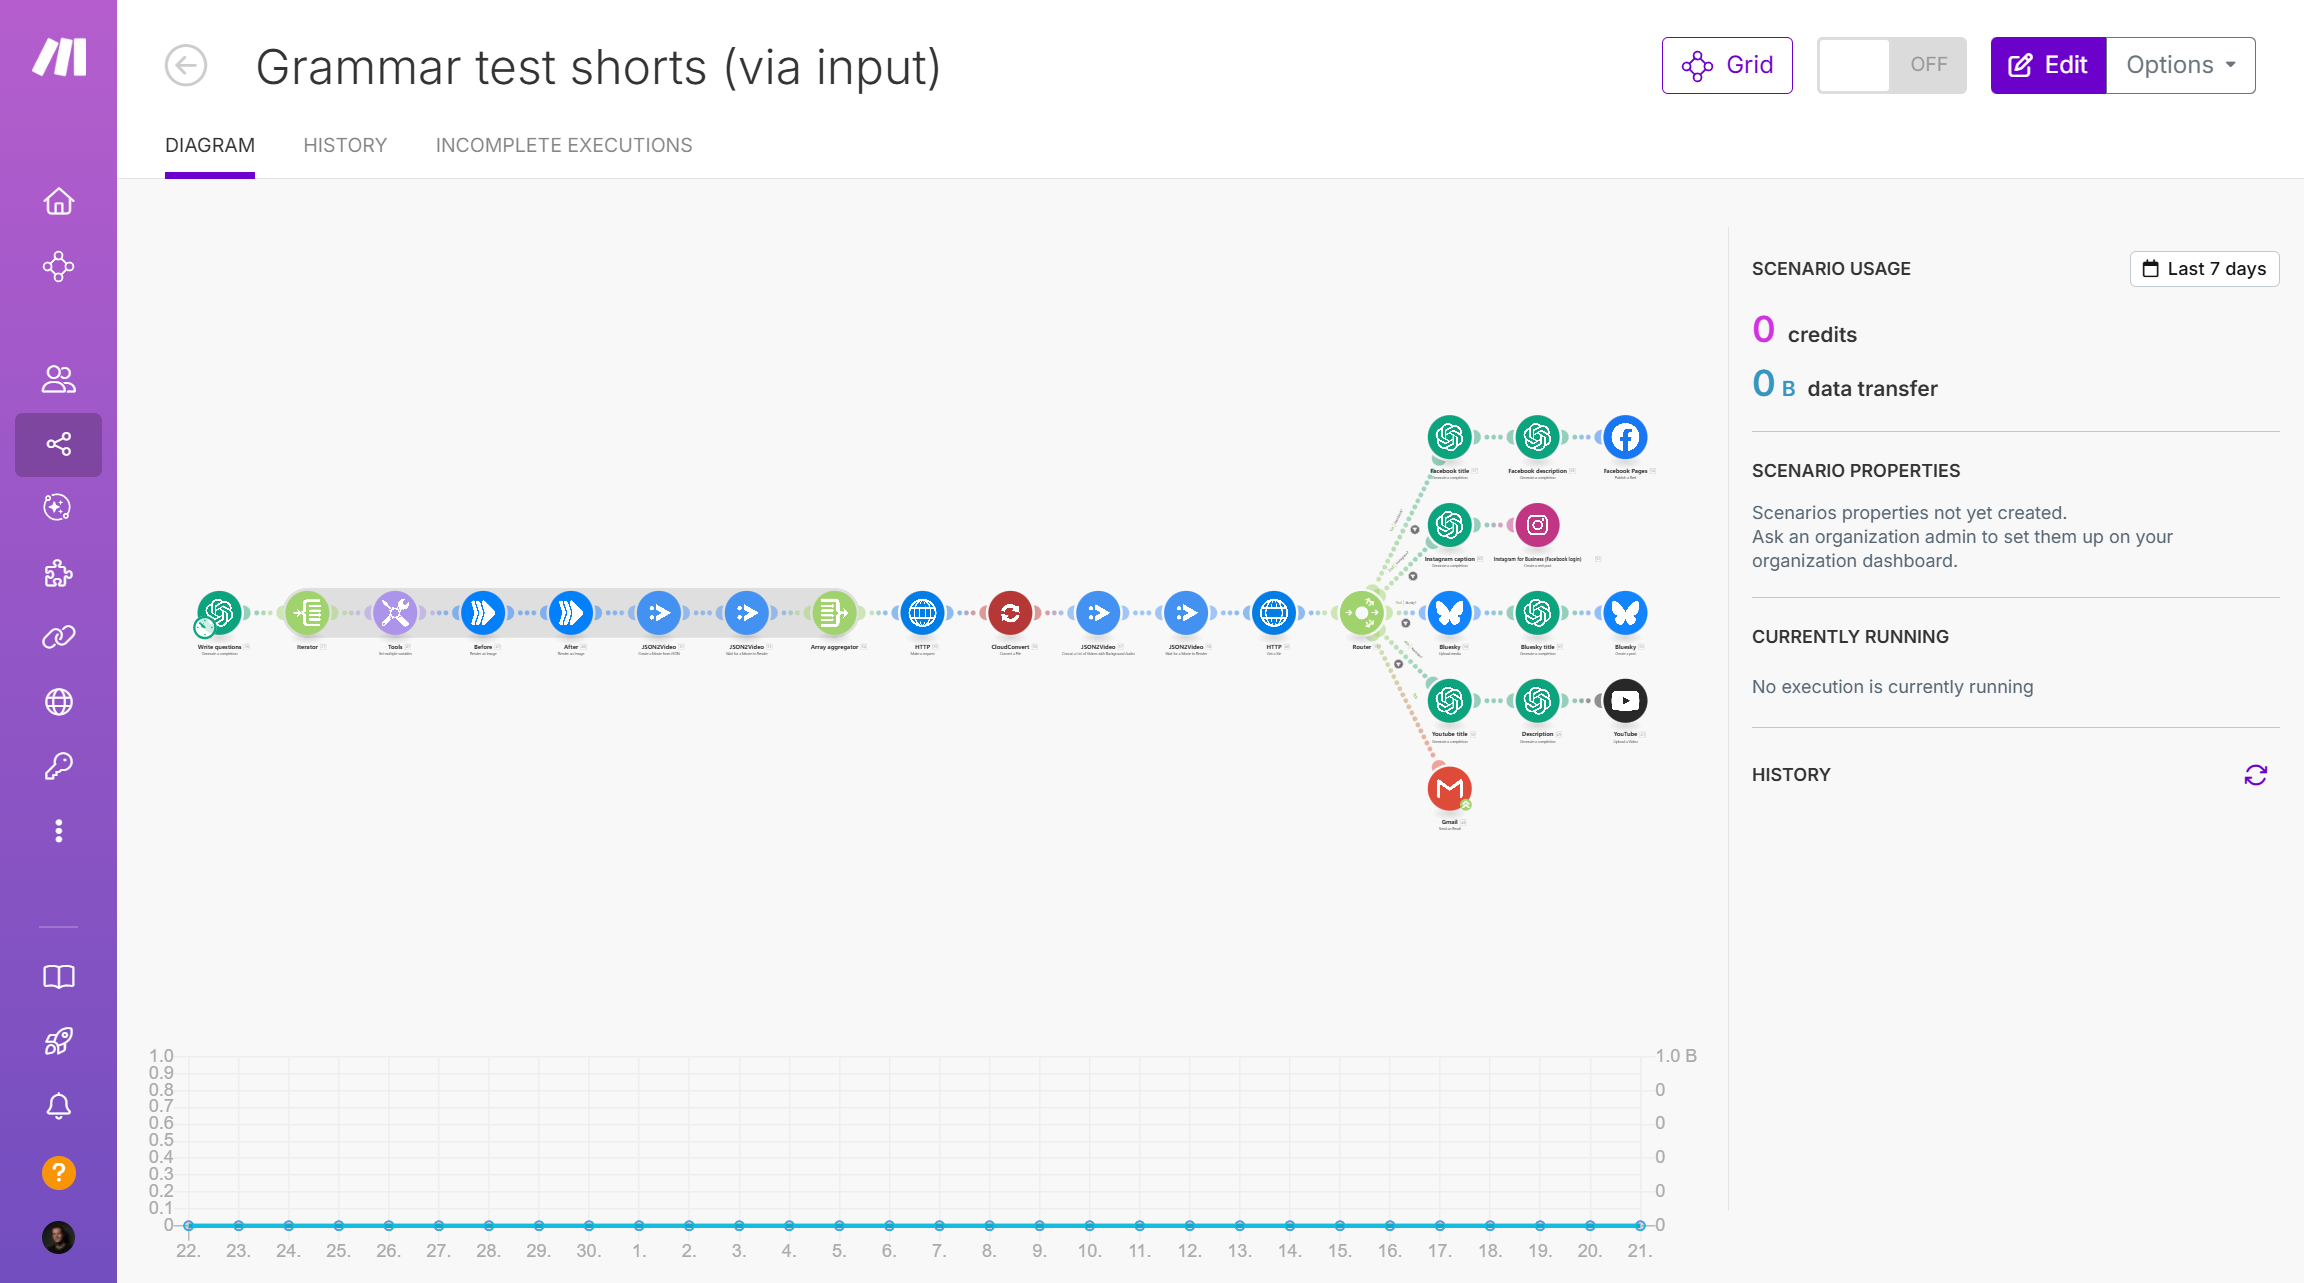Click the Instagram for Business module
Image resolution: width=2304 pixels, height=1283 pixels.
tap(1537, 525)
